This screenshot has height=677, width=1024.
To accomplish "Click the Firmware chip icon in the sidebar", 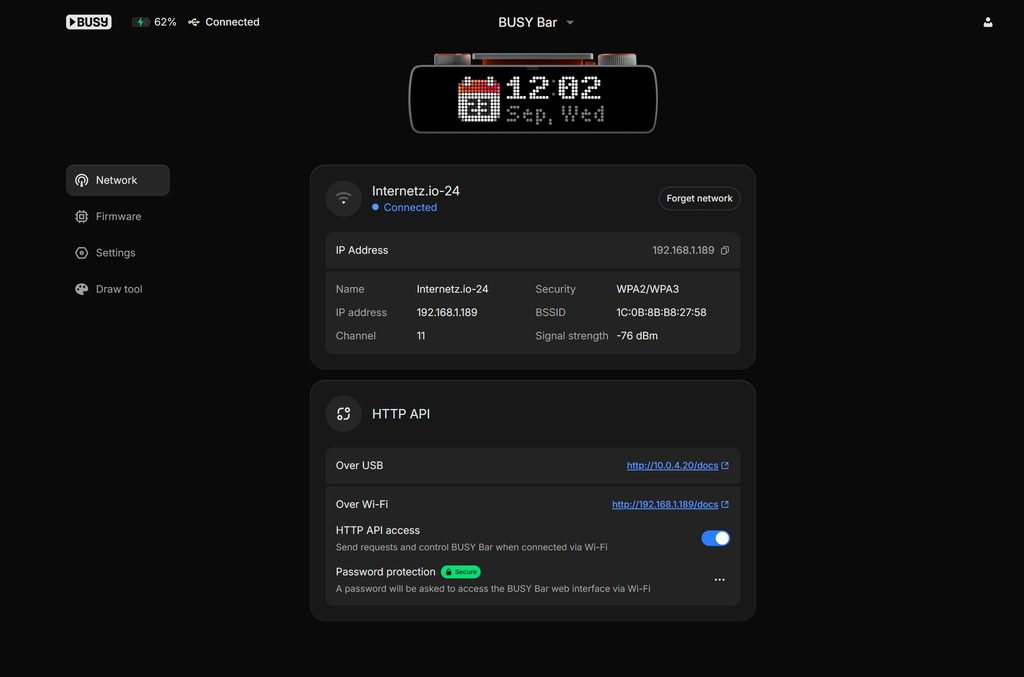I will pyautogui.click(x=82, y=217).
